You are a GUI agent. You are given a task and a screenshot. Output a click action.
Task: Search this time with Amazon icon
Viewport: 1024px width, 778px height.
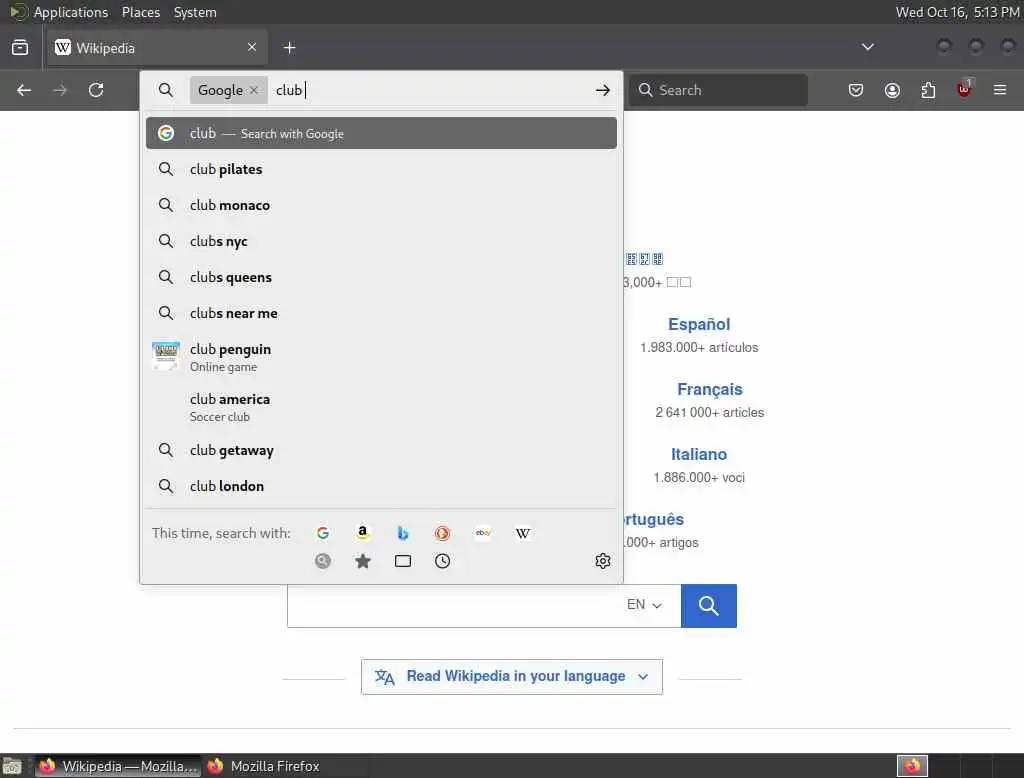coord(362,533)
